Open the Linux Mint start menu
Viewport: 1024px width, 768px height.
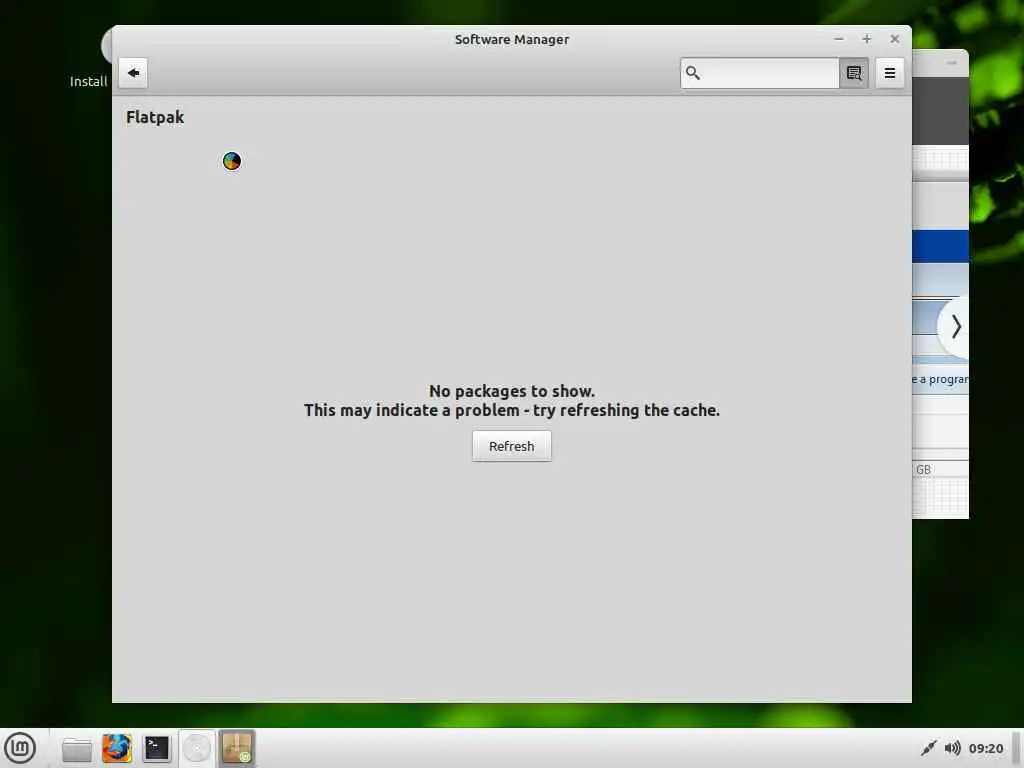coord(20,748)
